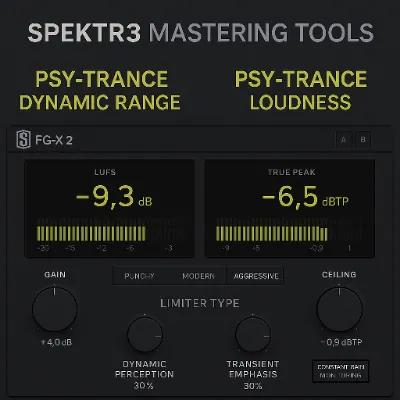Viewport: 400px width, 400px height.
Task: Click the Slate Digital logo icon
Action: (23, 140)
